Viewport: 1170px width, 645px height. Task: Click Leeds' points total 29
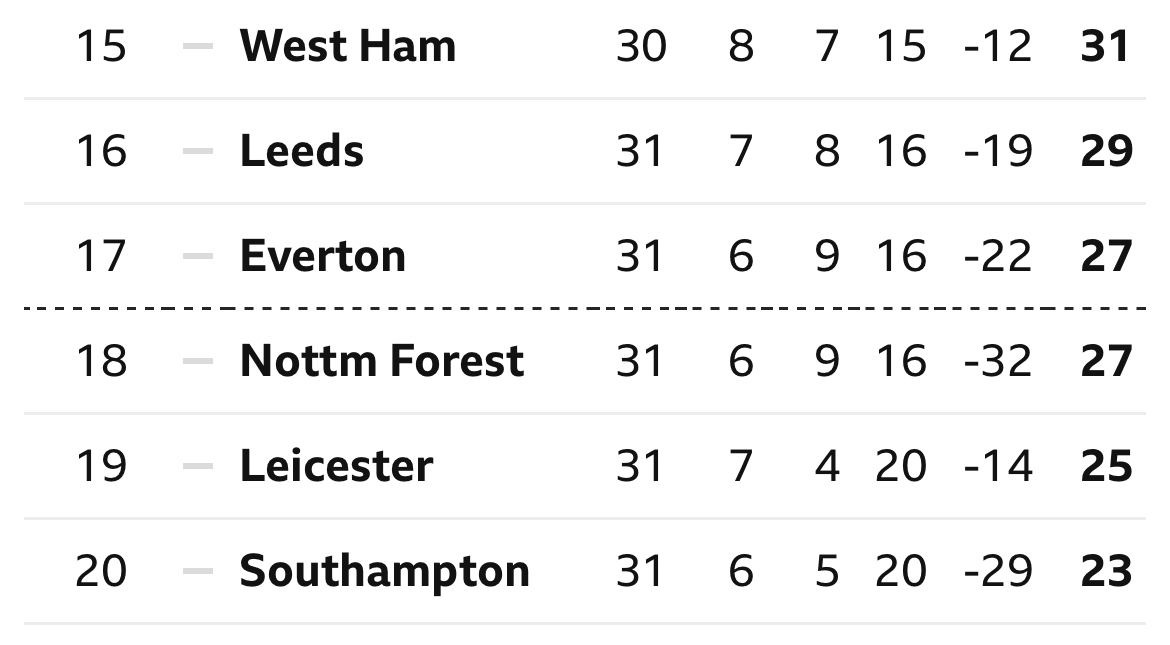click(1107, 152)
